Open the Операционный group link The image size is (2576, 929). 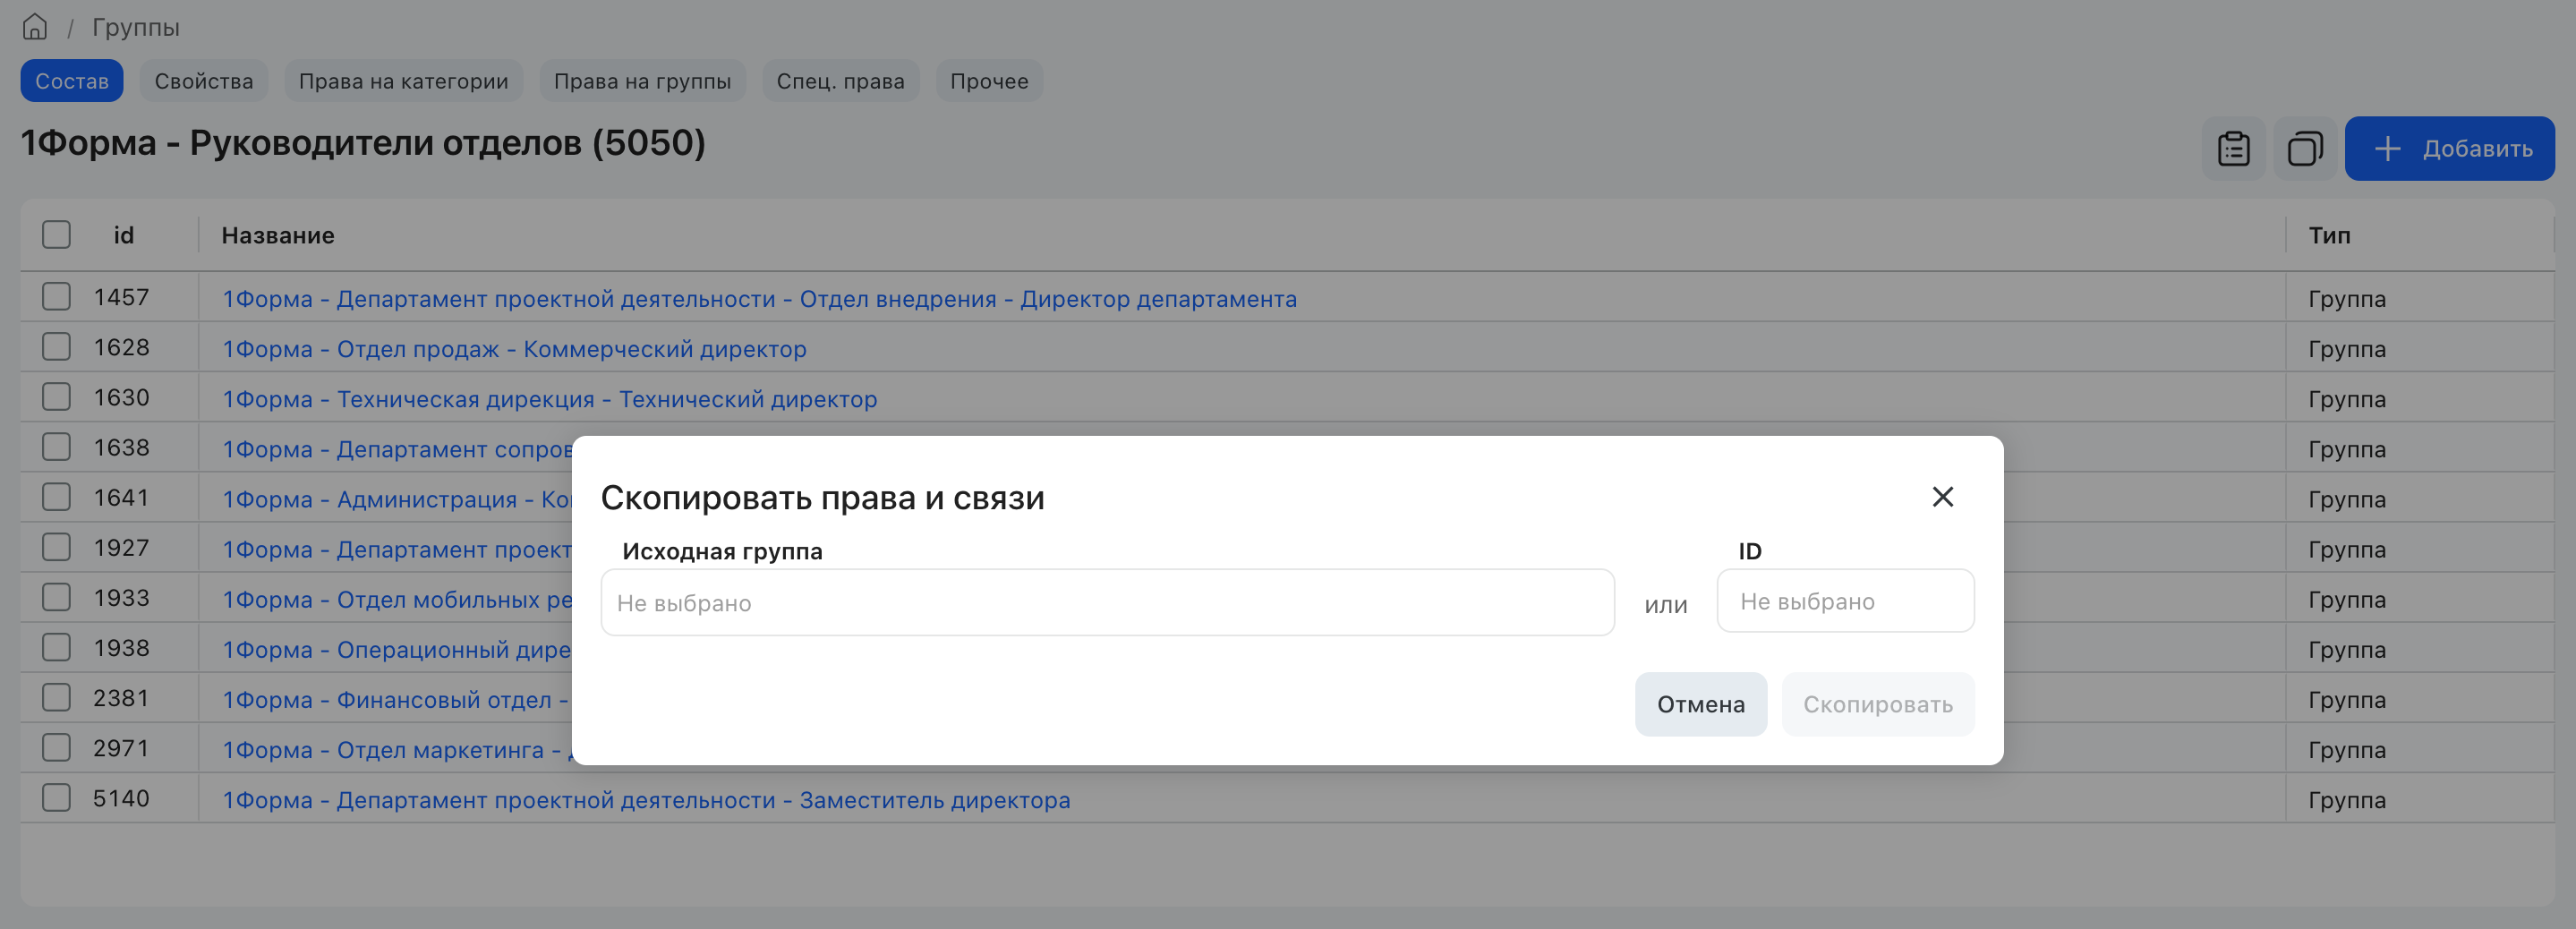point(397,650)
